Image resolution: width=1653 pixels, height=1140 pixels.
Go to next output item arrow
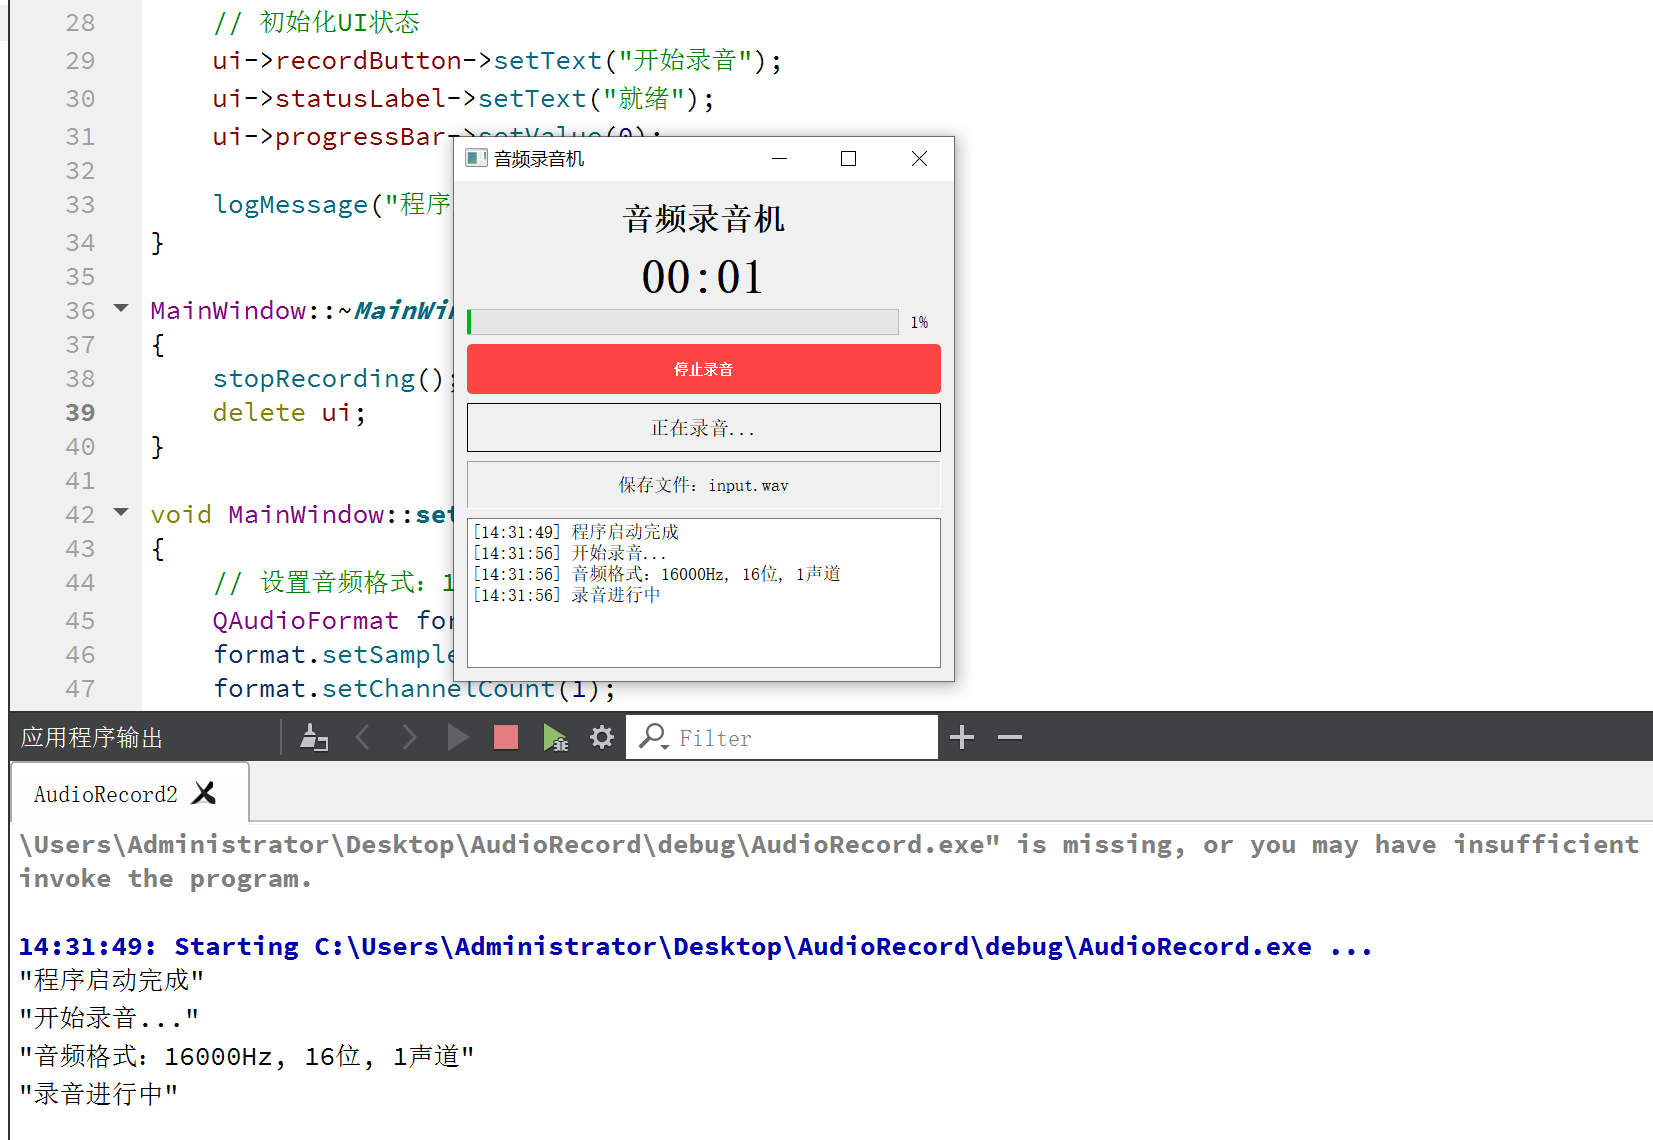pos(409,738)
